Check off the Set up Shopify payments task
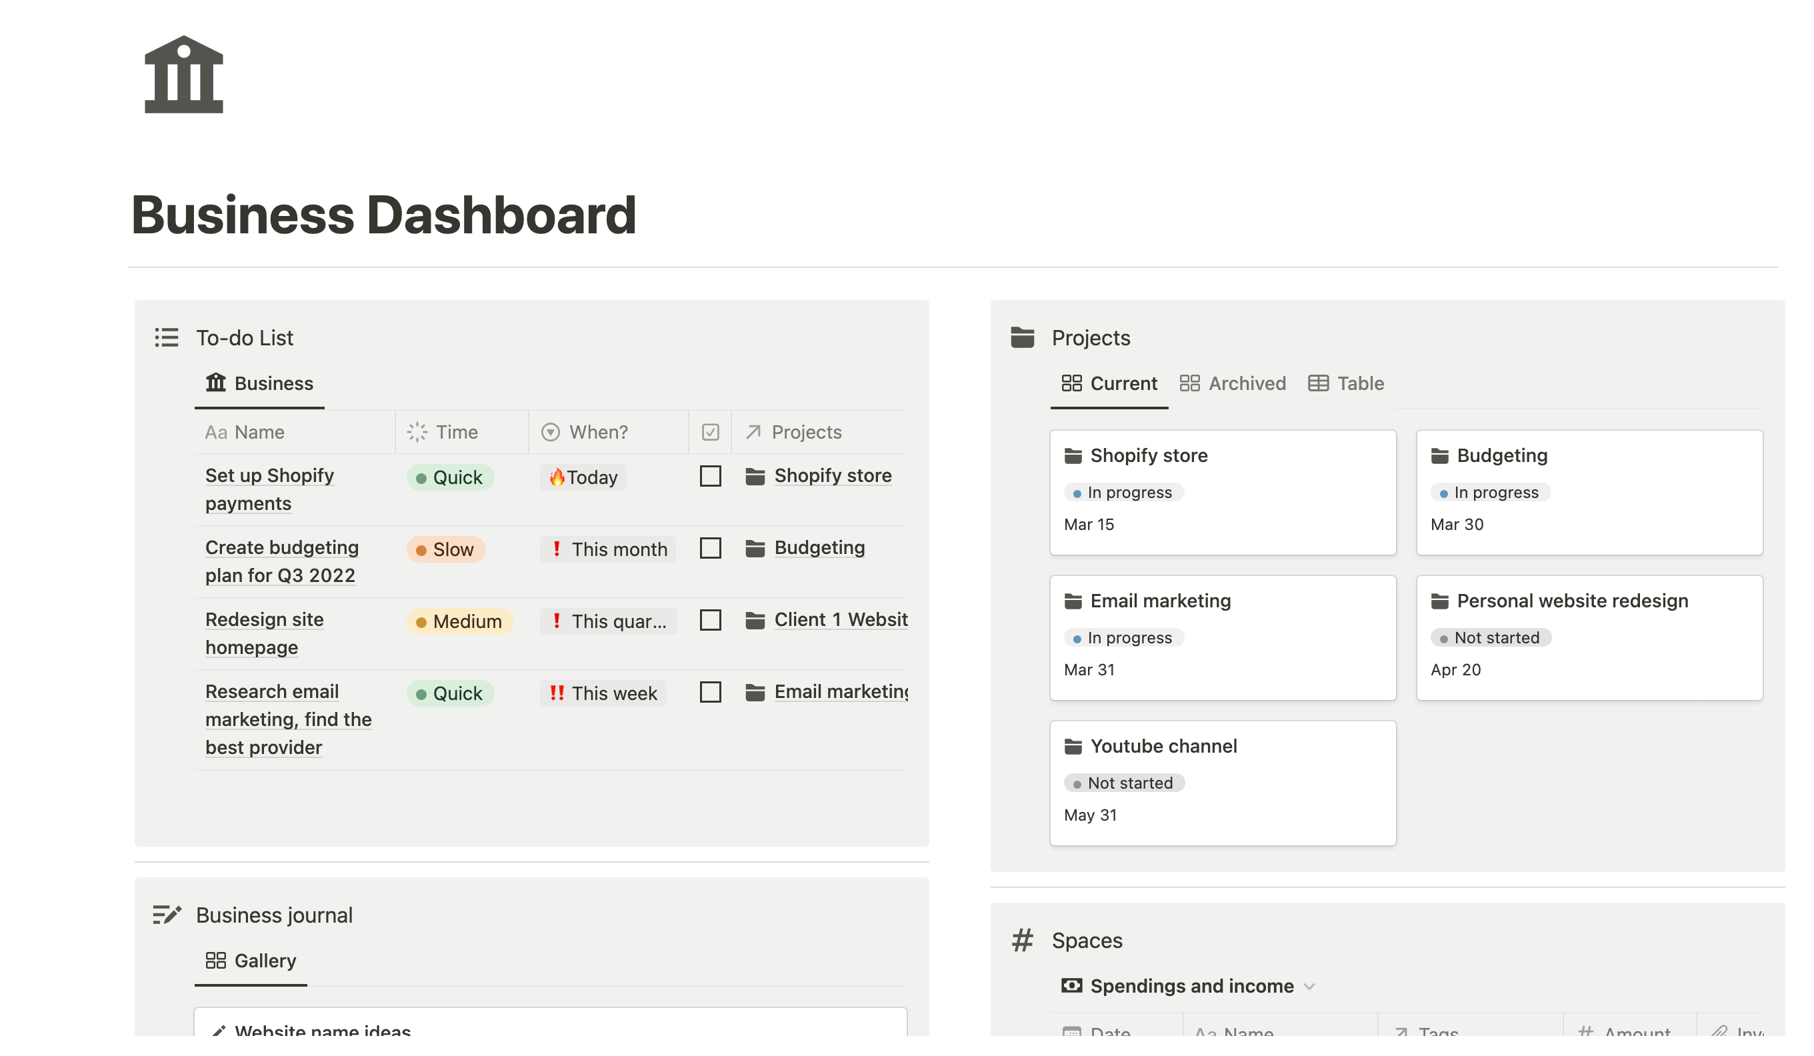Viewport: 1814px width, 1056px height. 710,476
